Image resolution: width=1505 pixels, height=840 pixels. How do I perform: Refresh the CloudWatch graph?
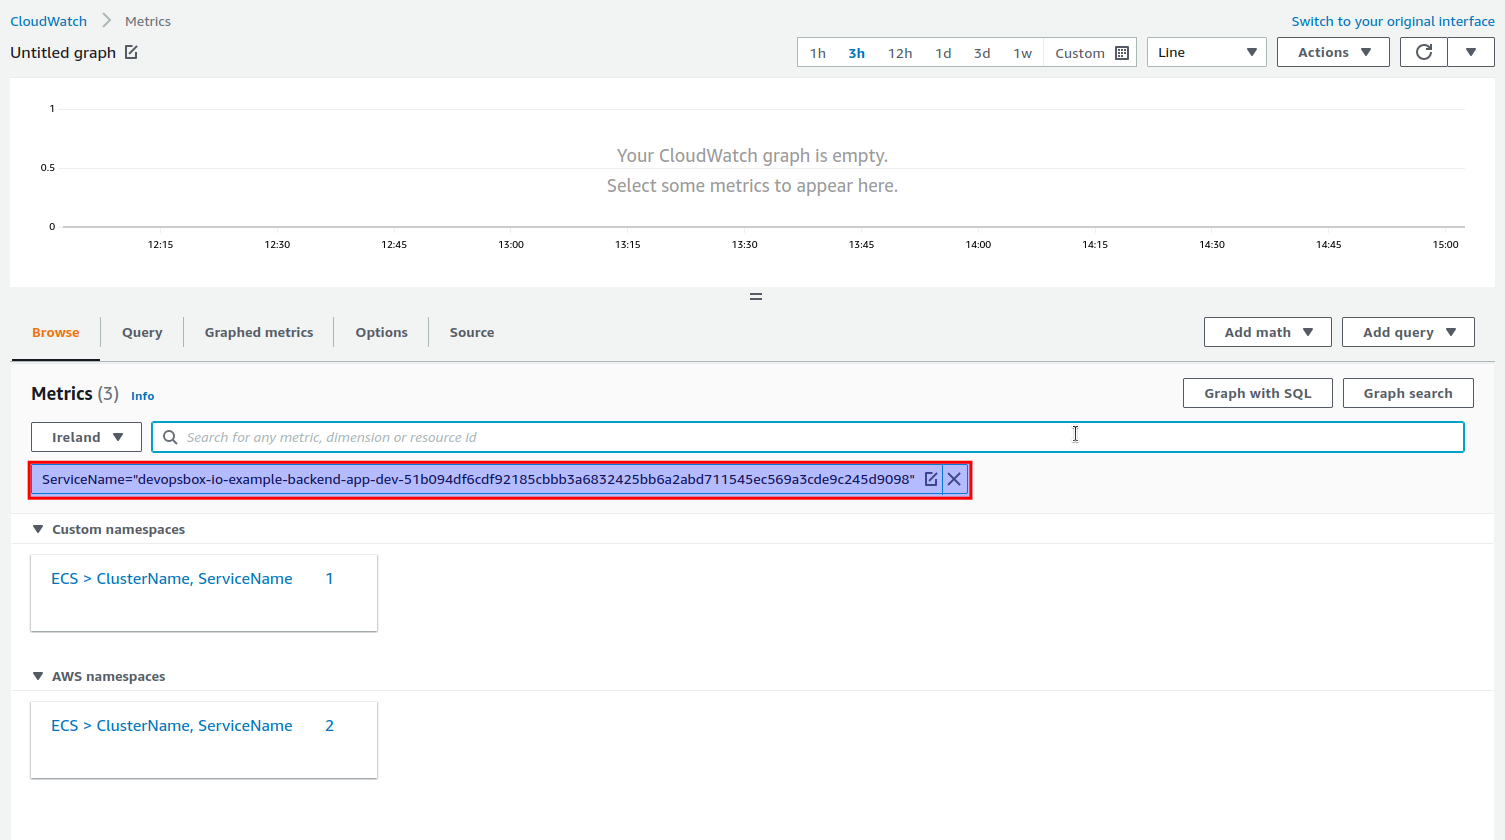pyautogui.click(x=1422, y=51)
